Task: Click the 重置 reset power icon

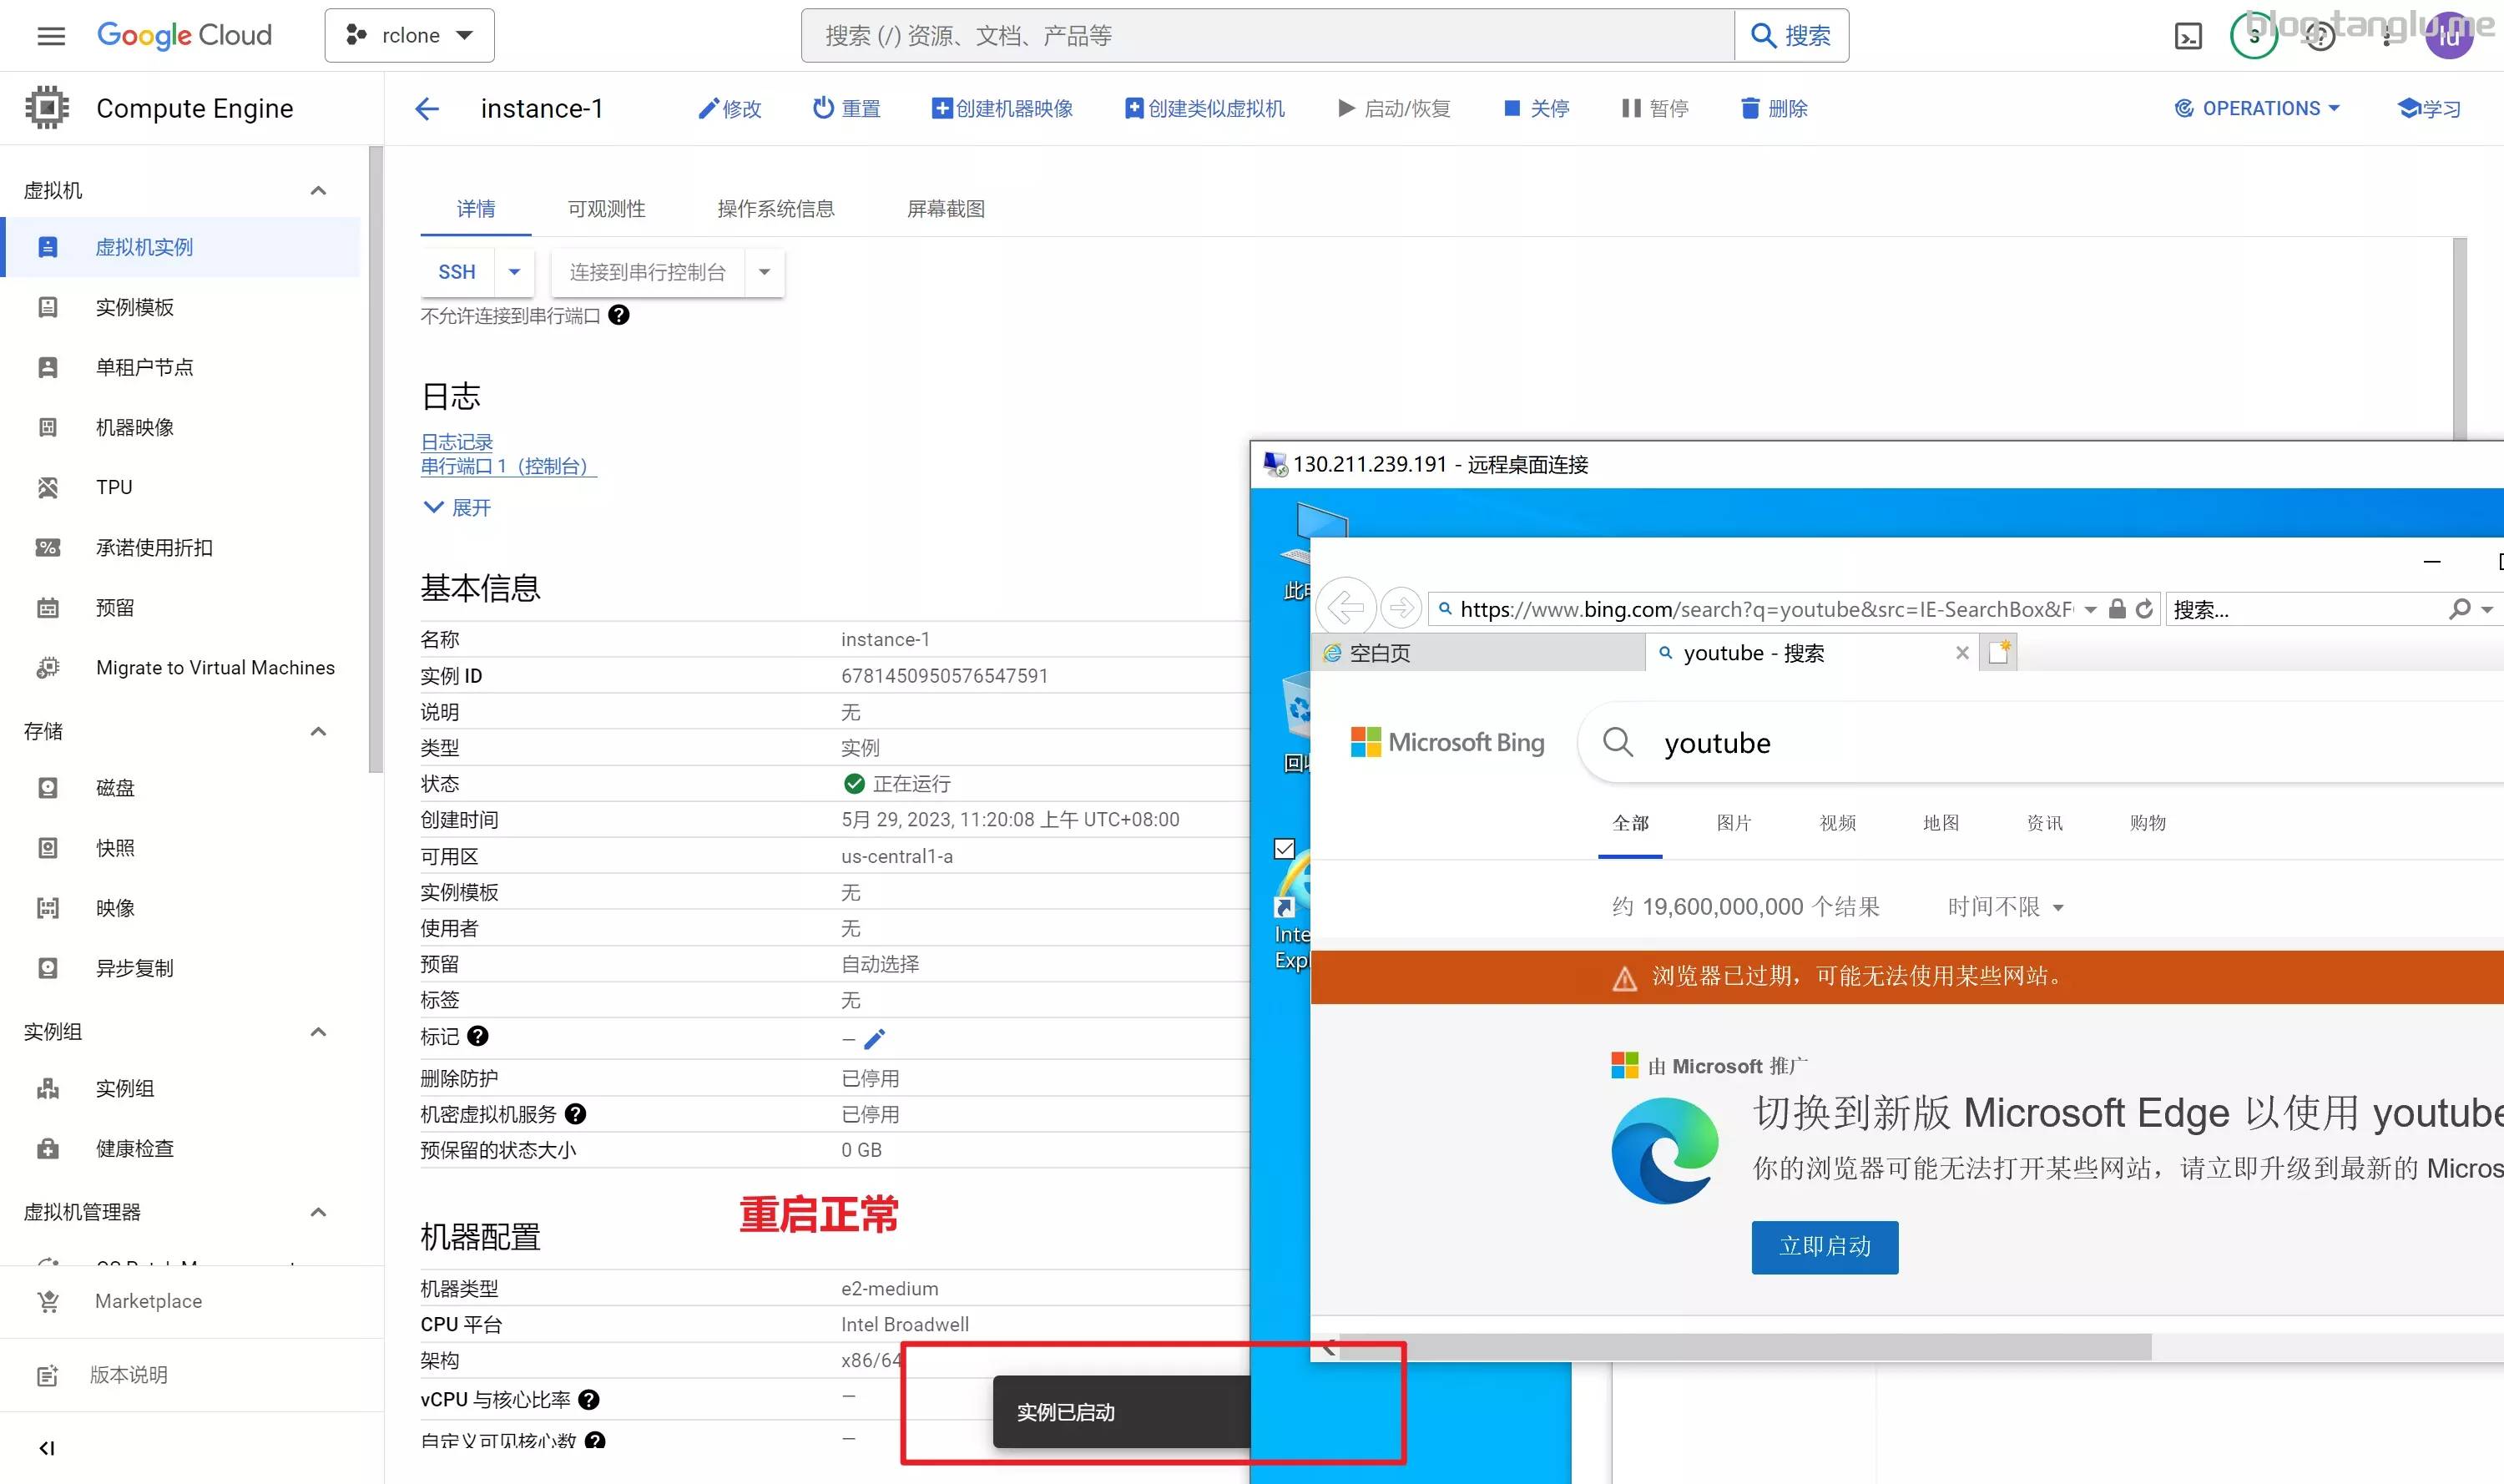Action: click(823, 108)
